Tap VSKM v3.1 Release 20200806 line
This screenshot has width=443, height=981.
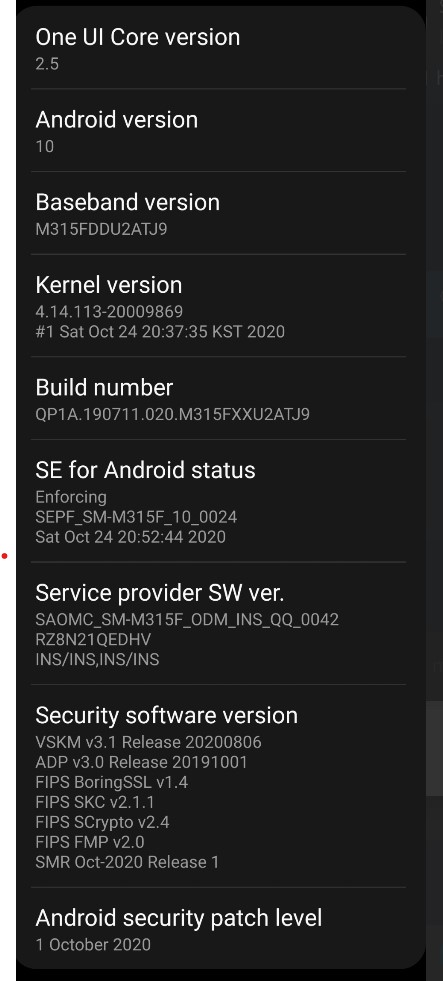click(148, 742)
